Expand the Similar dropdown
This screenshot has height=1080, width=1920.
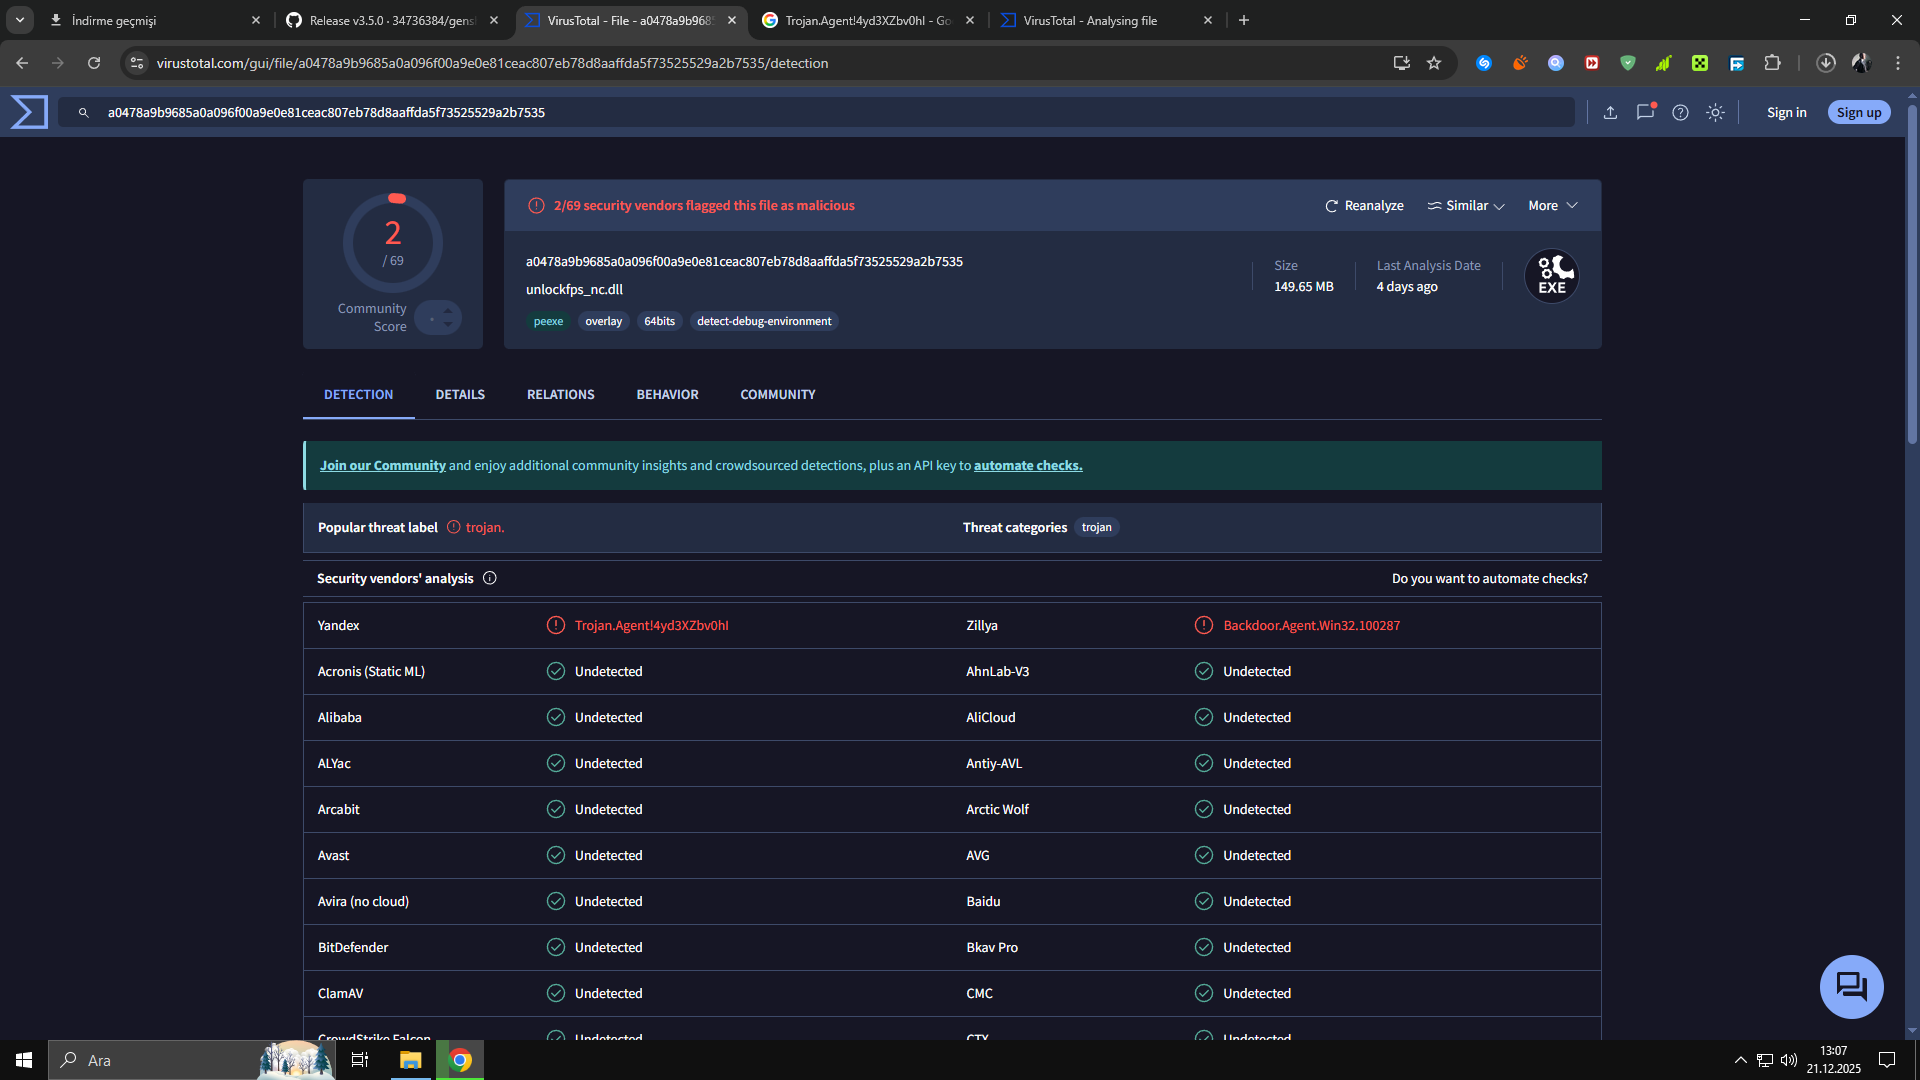1466,206
